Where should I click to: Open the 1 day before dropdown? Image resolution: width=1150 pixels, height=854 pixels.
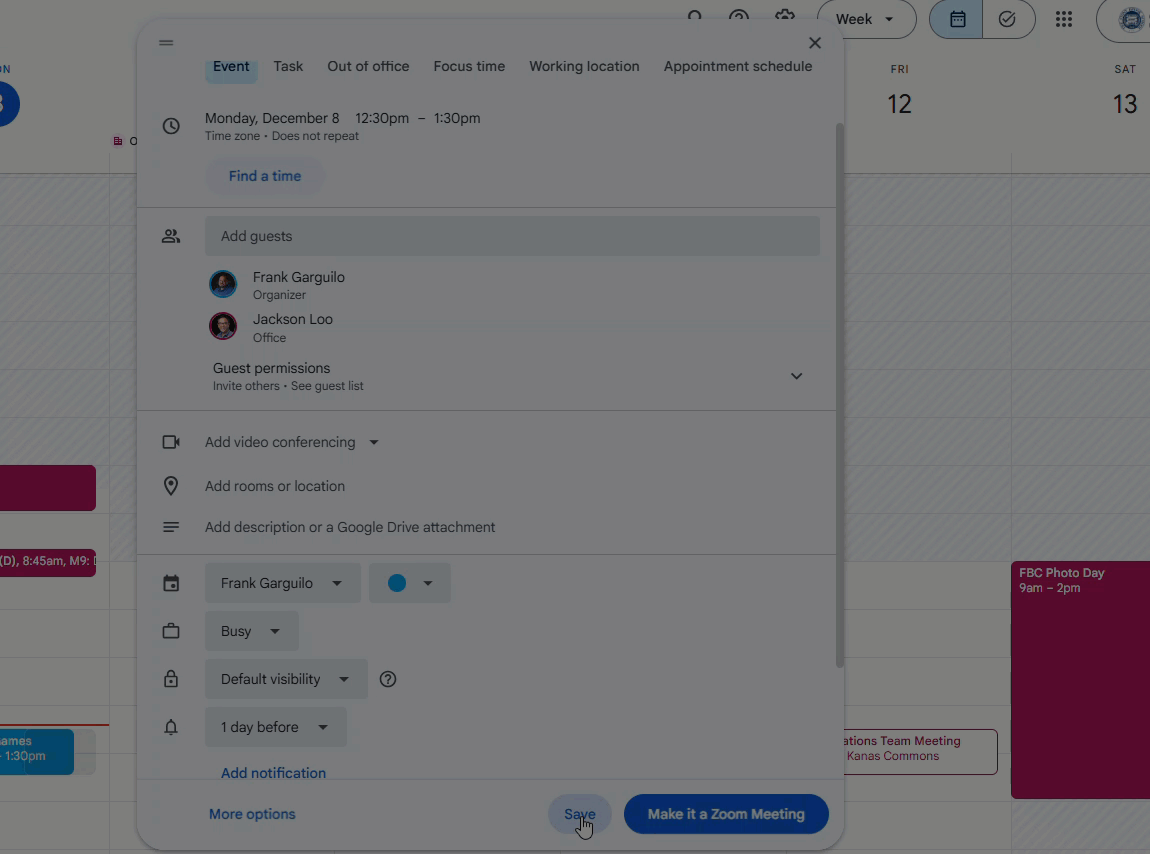(x=275, y=727)
